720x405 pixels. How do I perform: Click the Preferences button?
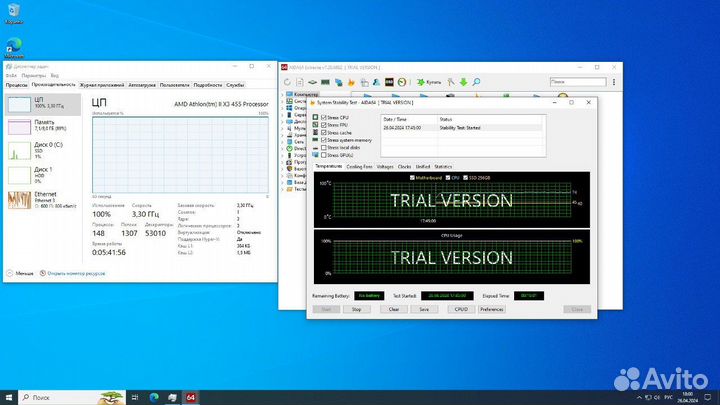492,310
